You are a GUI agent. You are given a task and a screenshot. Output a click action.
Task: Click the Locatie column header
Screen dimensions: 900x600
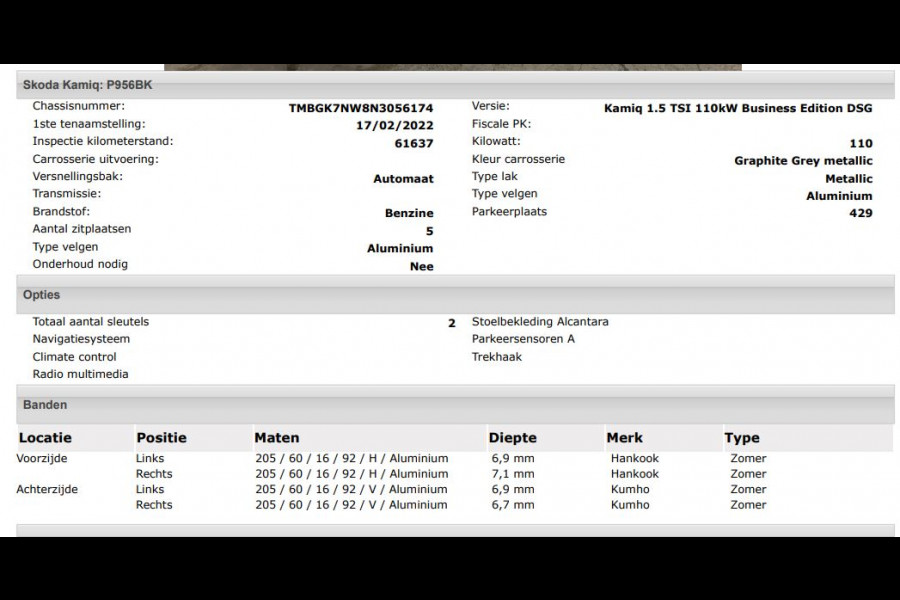coord(45,438)
